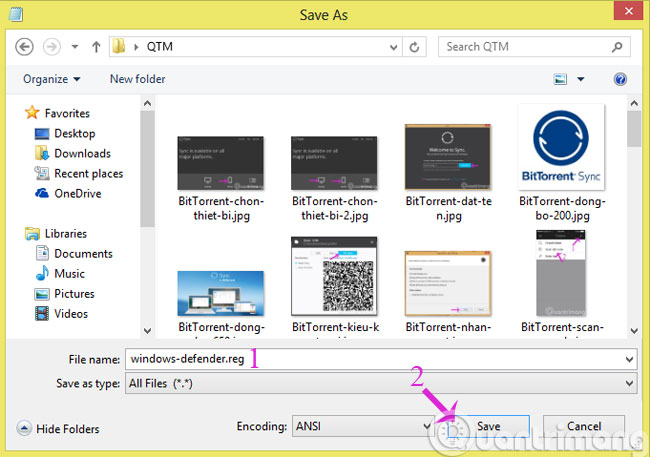Open Downloads in the navigation pane
The image size is (650, 457).
point(82,153)
